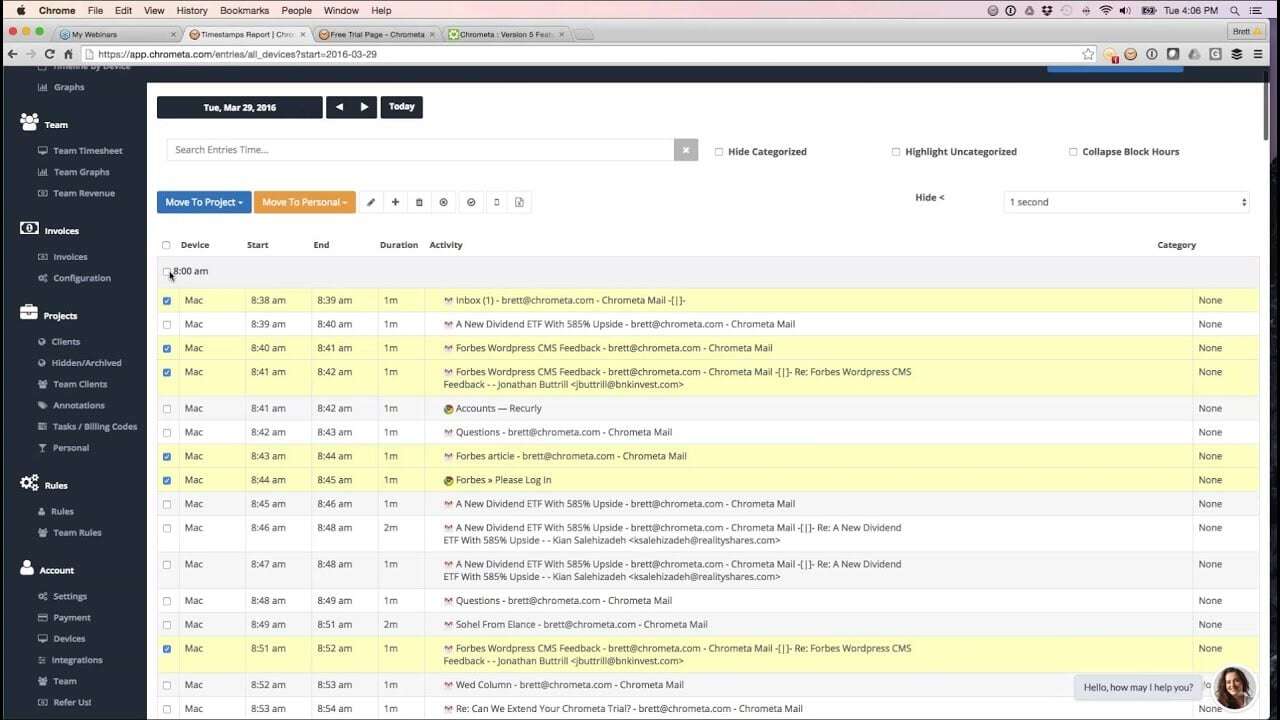Enable Hide Categorized checkbox

pos(719,152)
